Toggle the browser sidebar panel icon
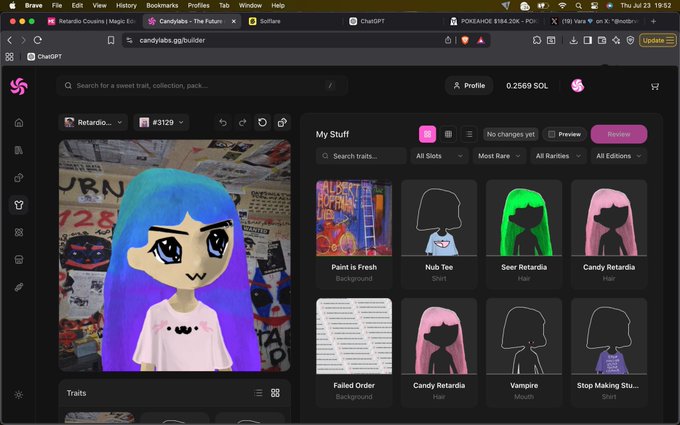Image resolution: width=680 pixels, height=425 pixels. (x=588, y=40)
